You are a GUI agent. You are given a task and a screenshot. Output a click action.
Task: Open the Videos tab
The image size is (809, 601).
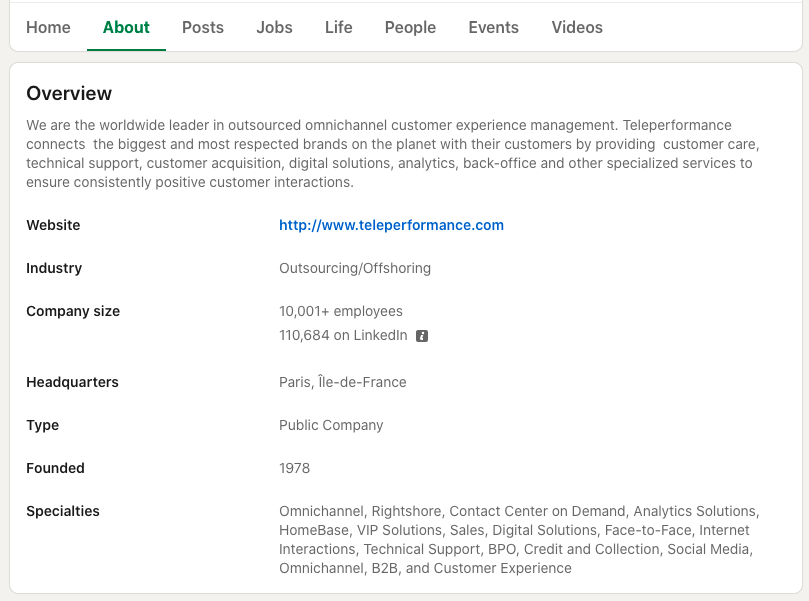pyautogui.click(x=577, y=27)
